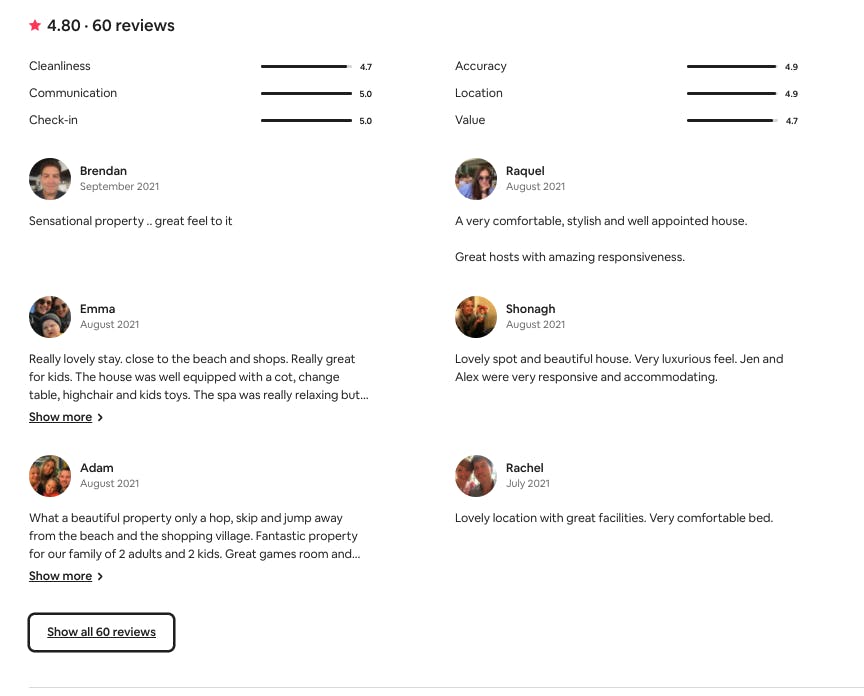The width and height of the screenshot is (864, 696).
Task: Click the reviewer name Brendan
Action: tap(103, 171)
